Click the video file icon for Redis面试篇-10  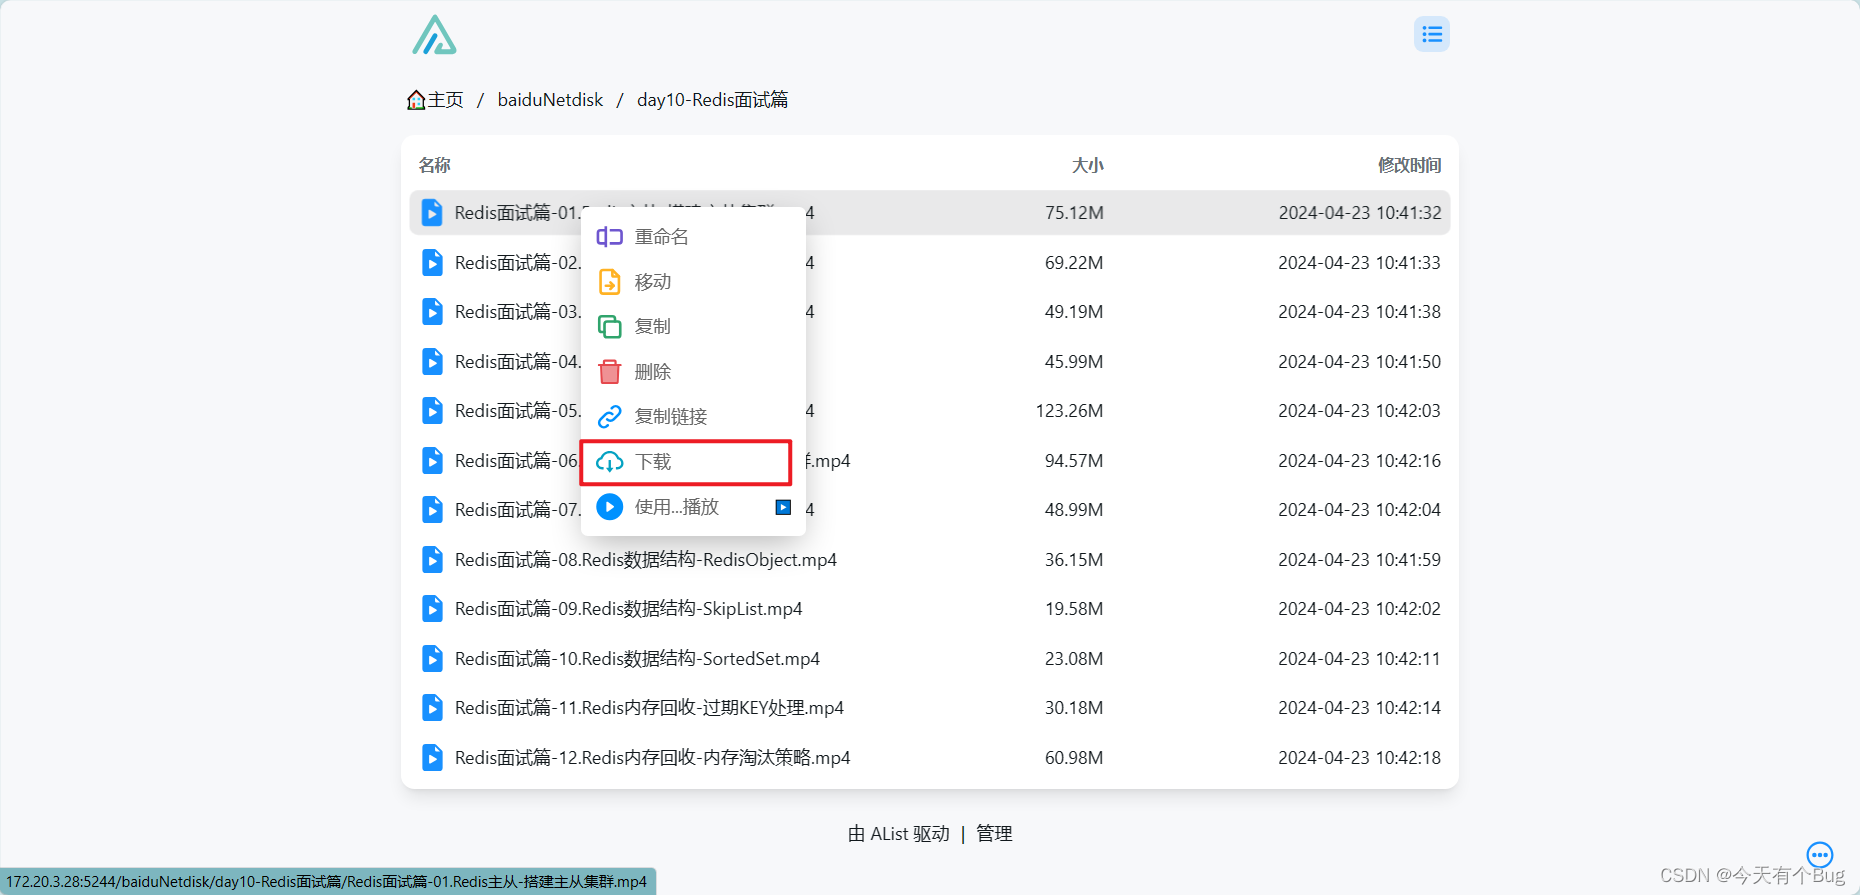pos(432,659)
